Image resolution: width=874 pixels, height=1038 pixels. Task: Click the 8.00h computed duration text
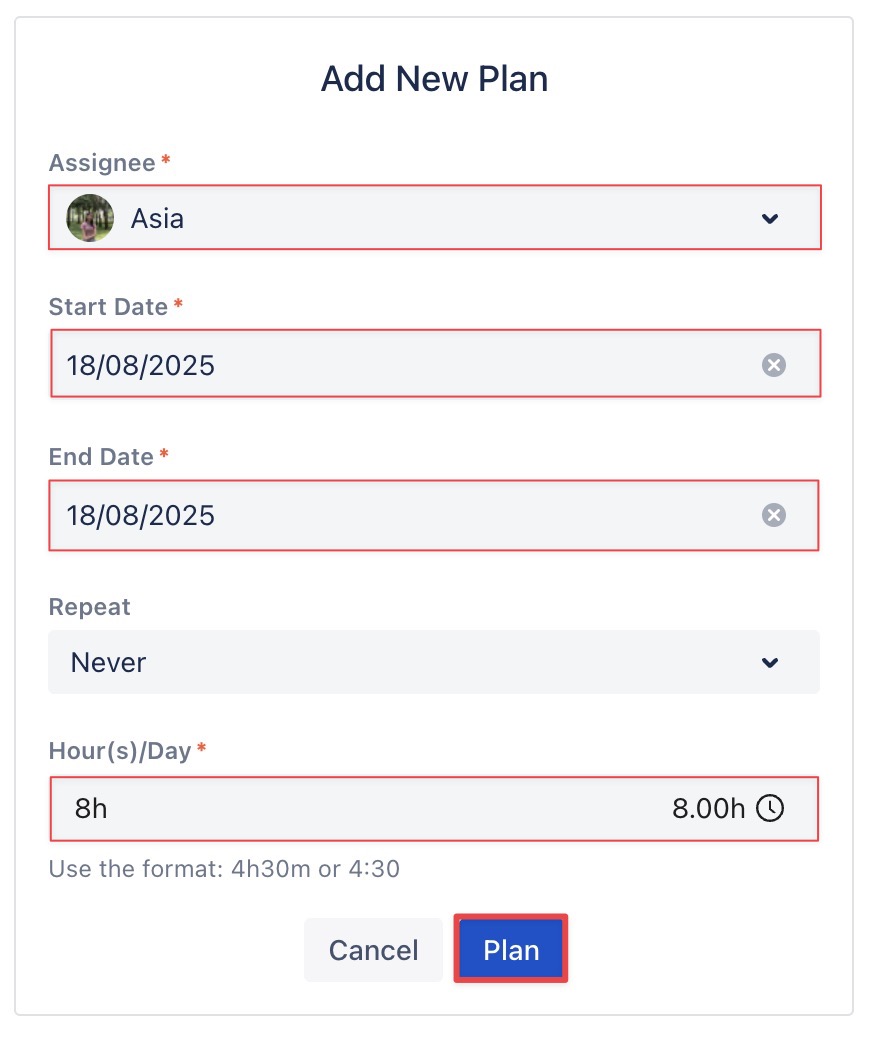(708, 808)
